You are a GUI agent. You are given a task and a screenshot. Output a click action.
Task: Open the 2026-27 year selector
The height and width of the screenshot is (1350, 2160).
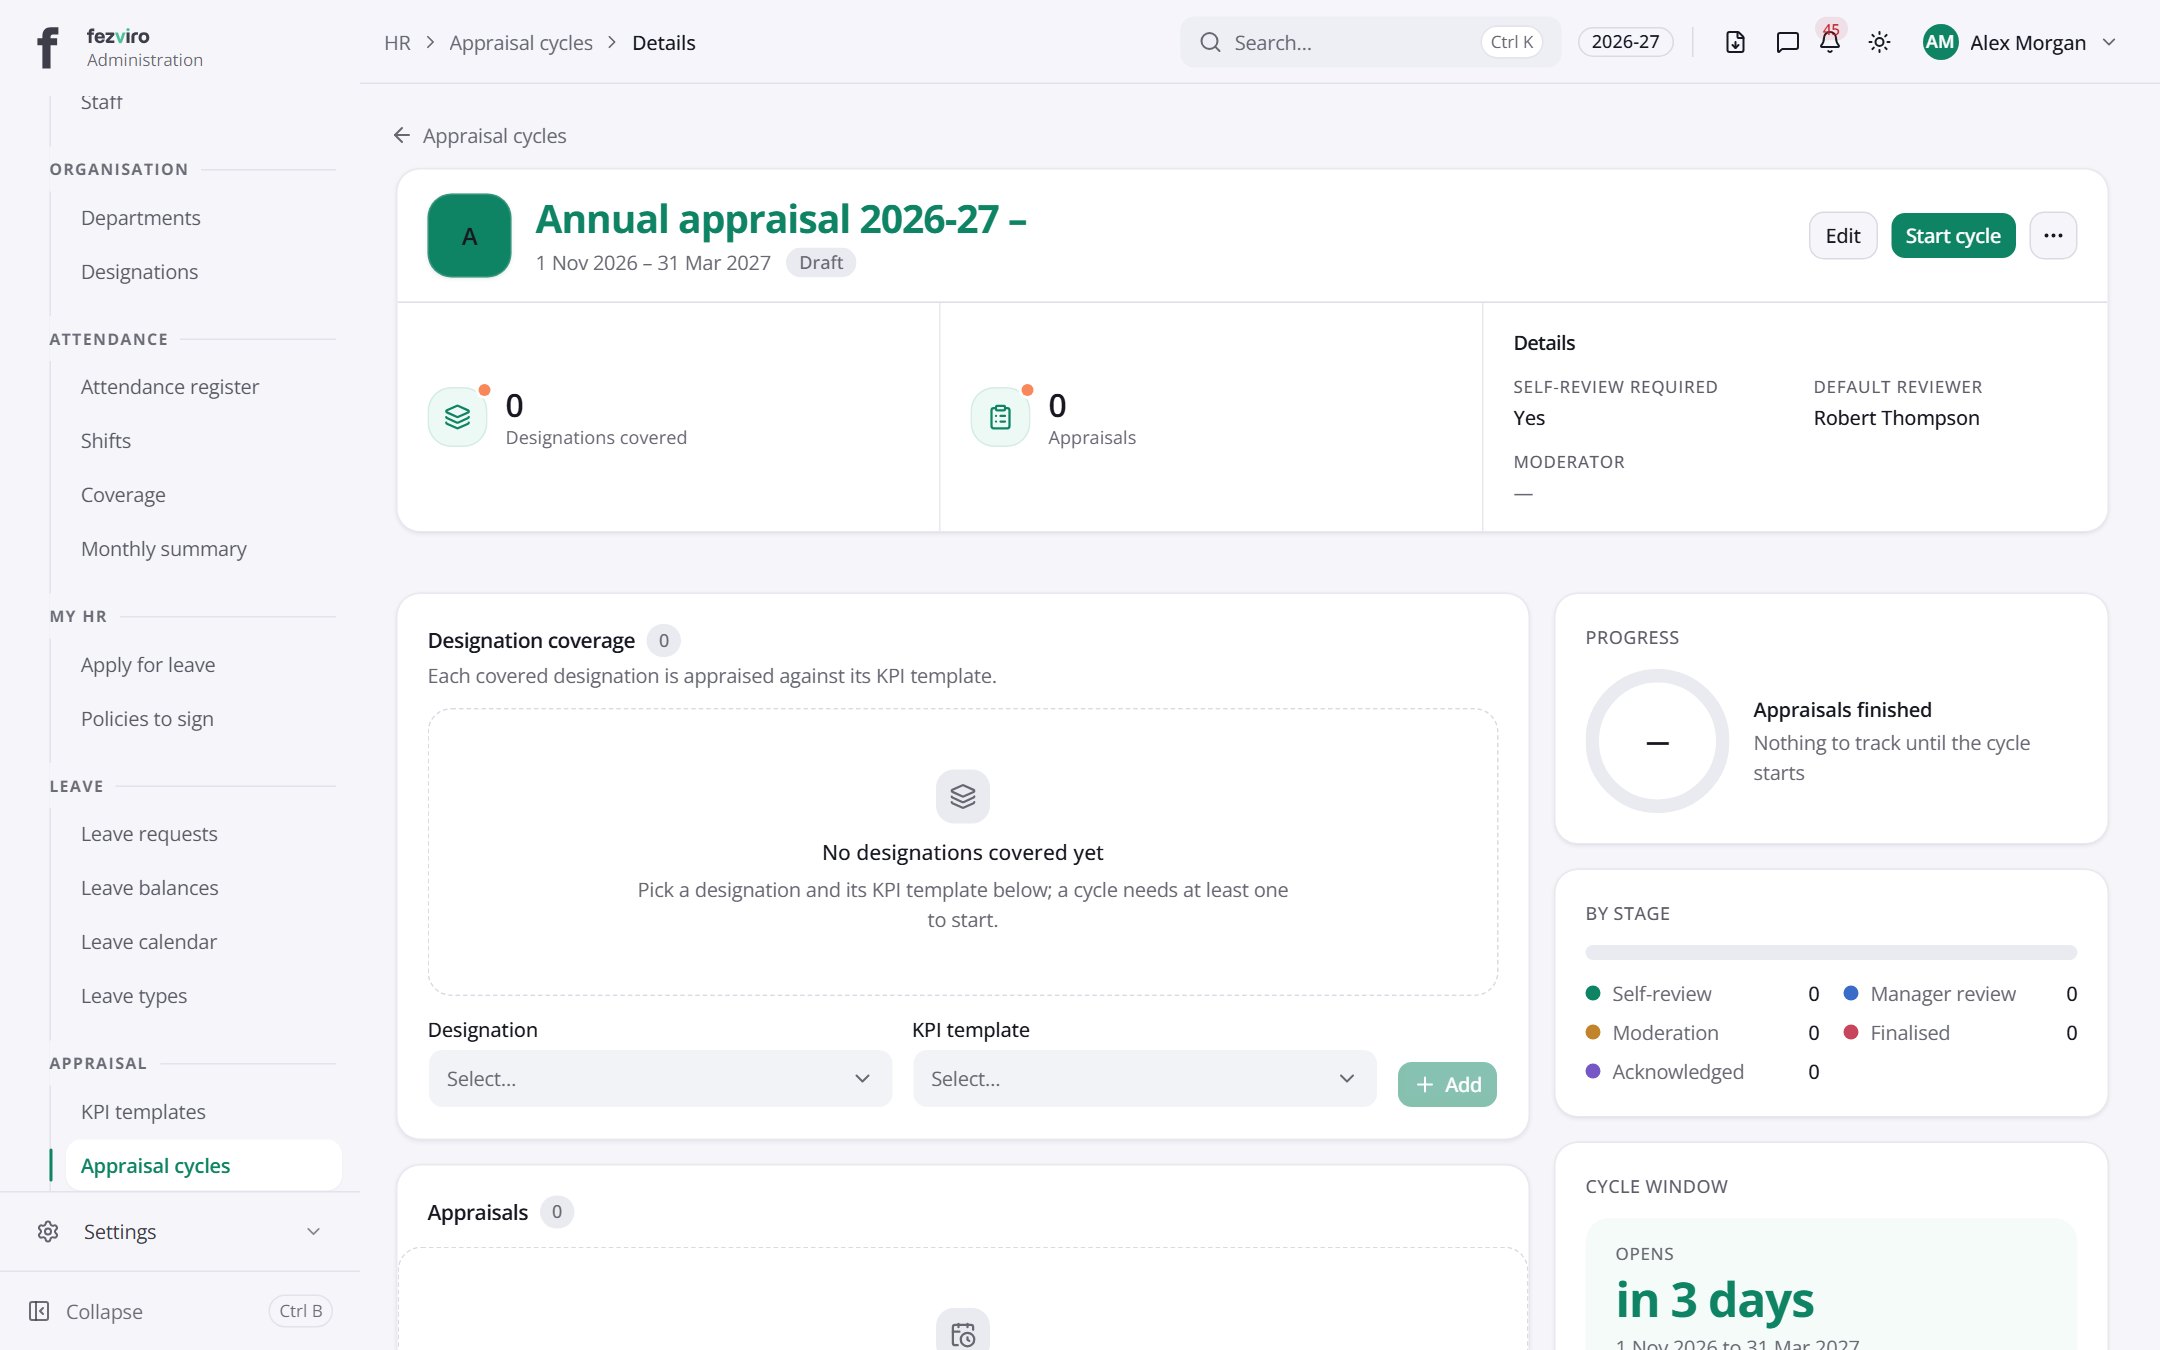click(1625, 42)
